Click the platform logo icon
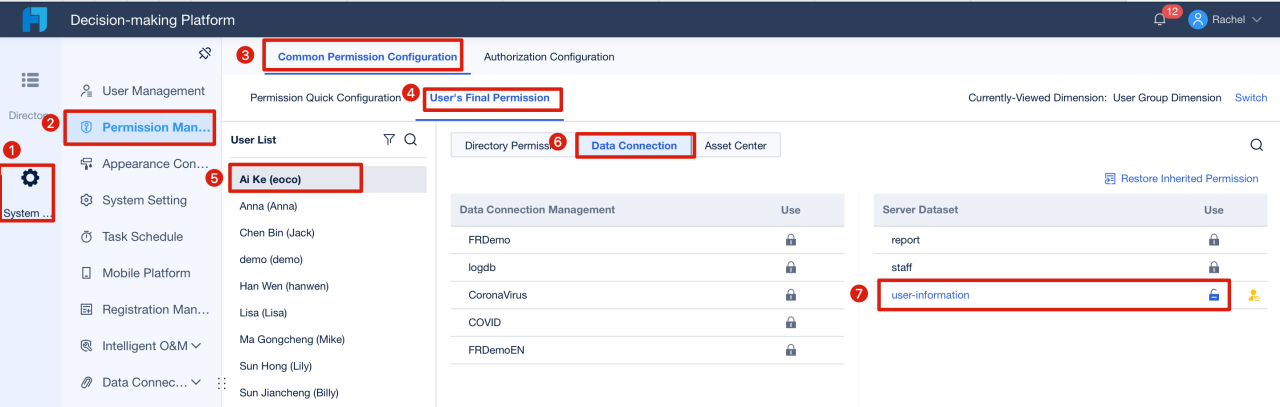The width and height of the screenshot is (1280, 407). coord(34,19)
